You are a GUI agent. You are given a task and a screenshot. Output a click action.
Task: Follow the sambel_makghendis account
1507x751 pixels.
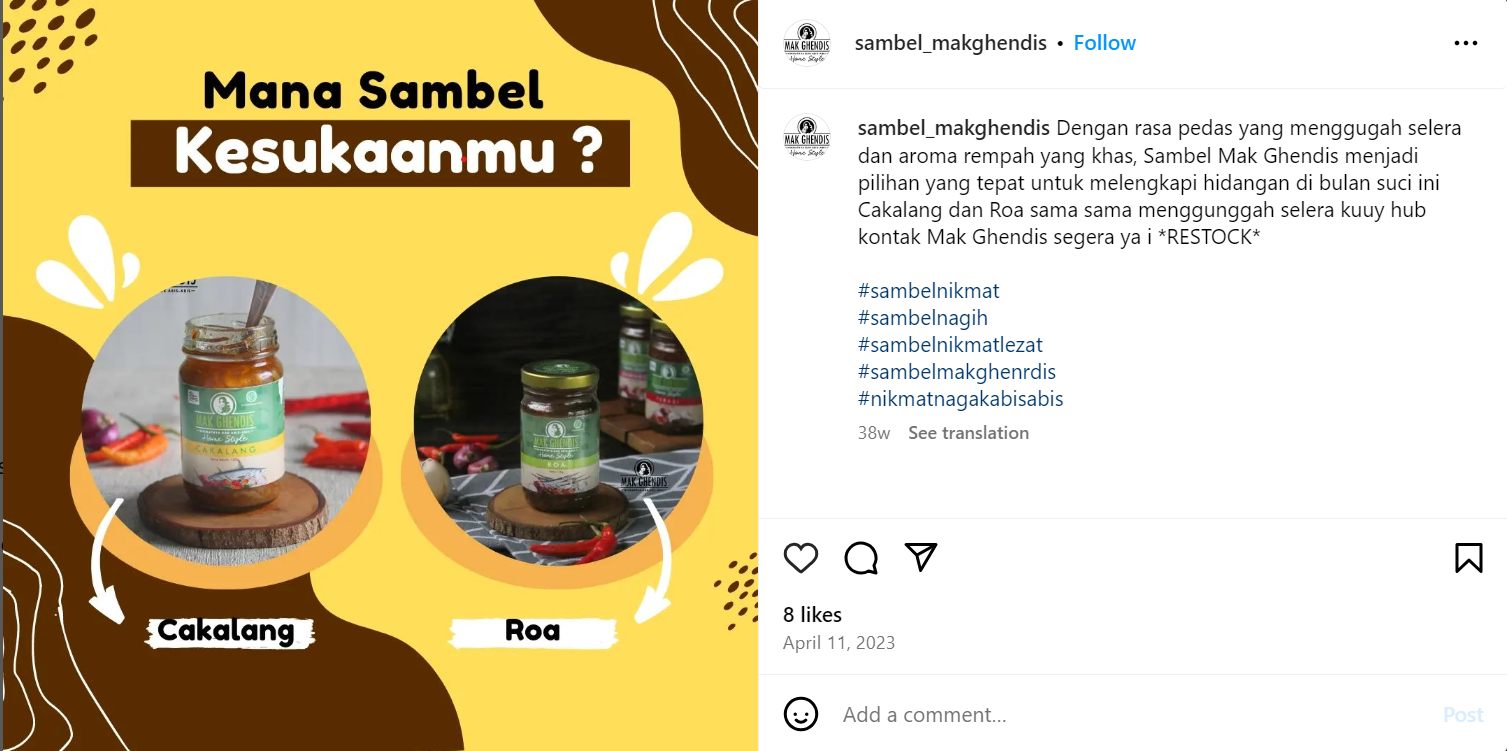tap(1104, 43)
